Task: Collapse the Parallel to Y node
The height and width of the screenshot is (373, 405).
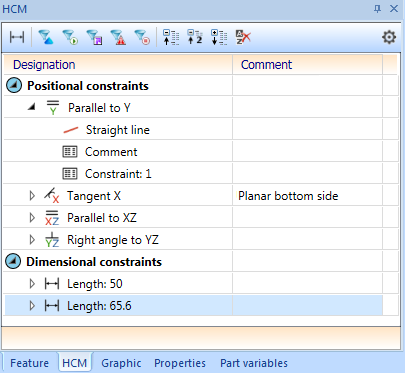Action: pos(32,107)
